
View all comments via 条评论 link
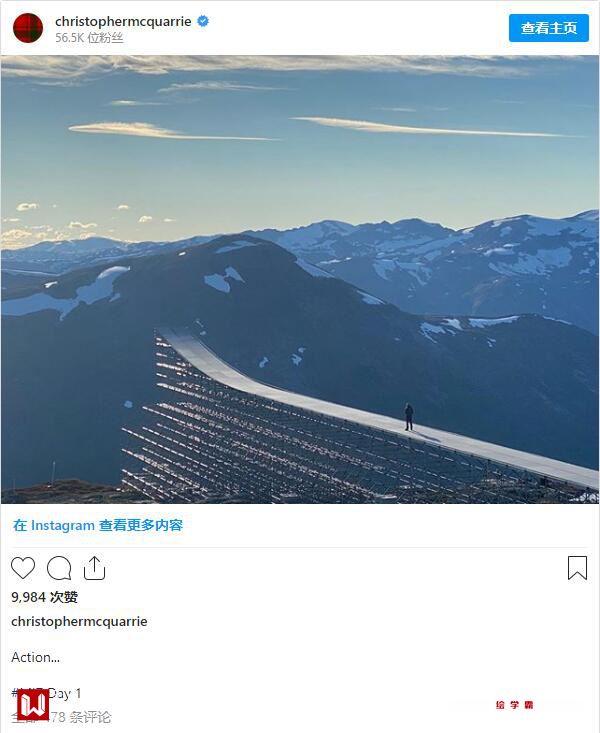pyautogui.click(x=61, y=717)
